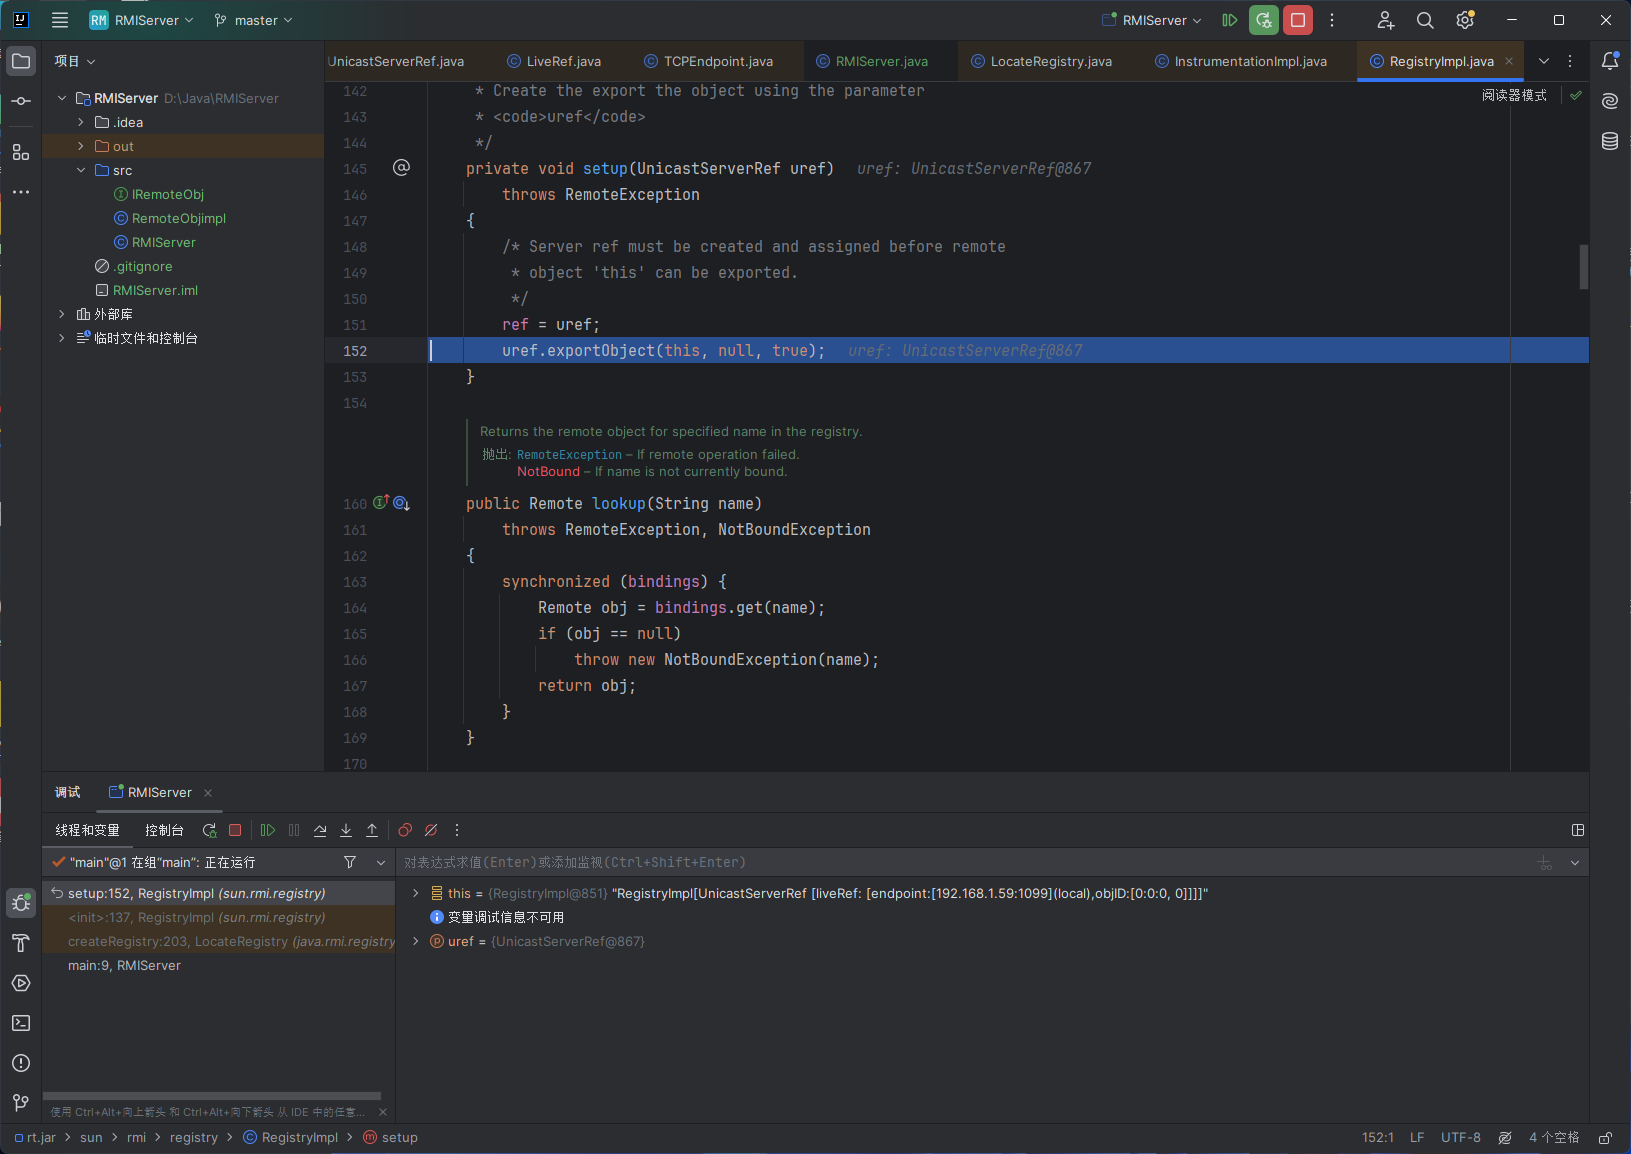Image resolution: width=1631 pixels, height=1154 pixels.
Task: Click View Breakpoints icon in debug toolbar
Action: tap(405, 830)
